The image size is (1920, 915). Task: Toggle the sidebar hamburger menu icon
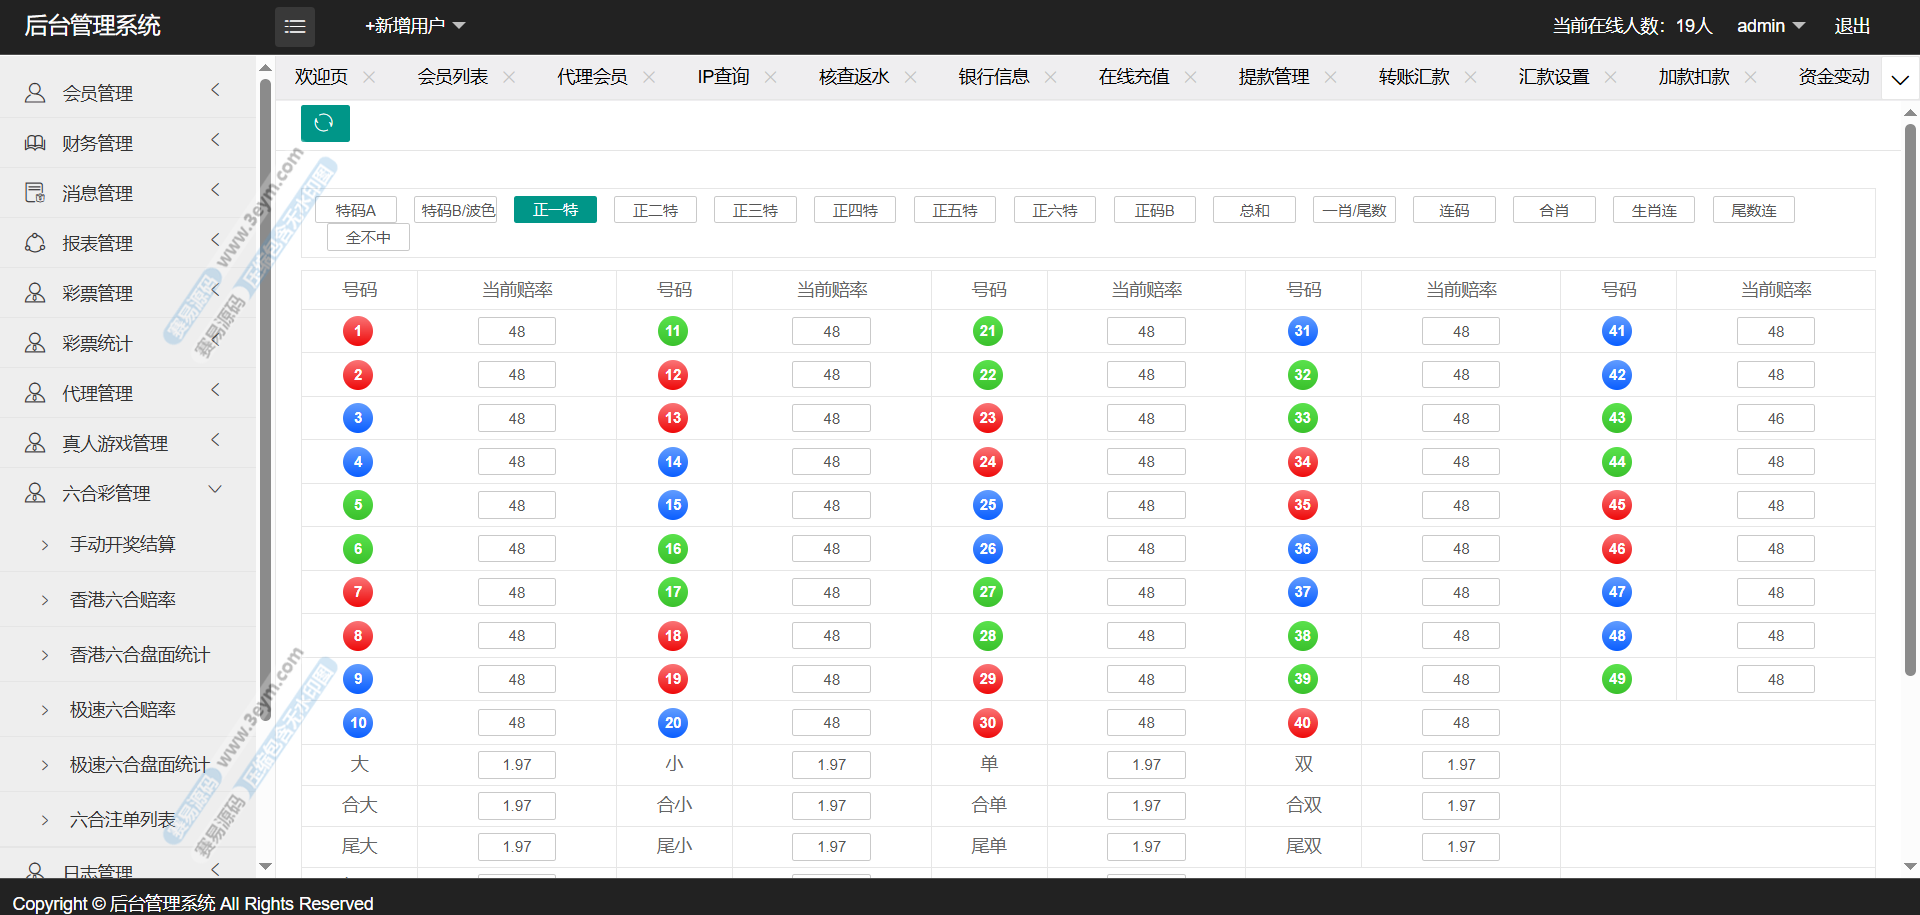click(x=295, y=27)
